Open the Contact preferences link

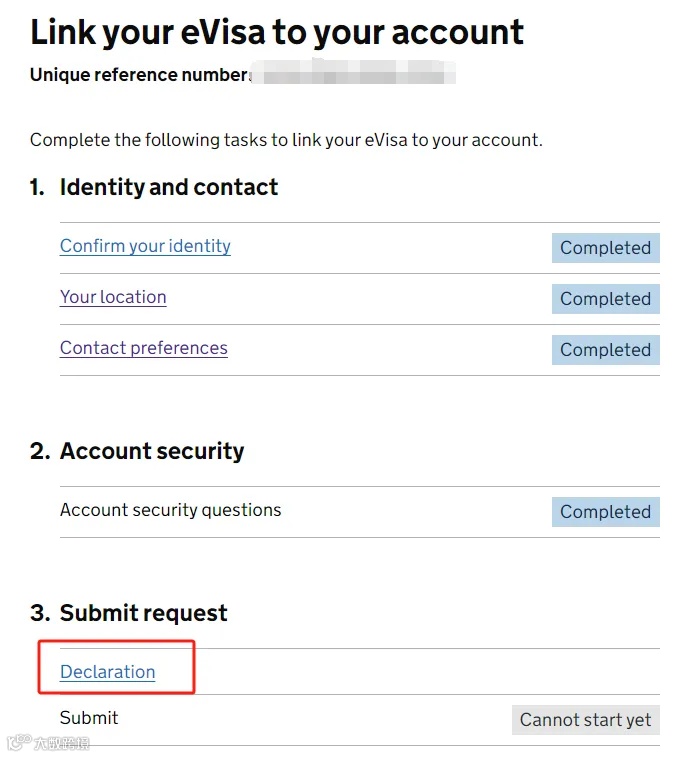coord(143,348)
